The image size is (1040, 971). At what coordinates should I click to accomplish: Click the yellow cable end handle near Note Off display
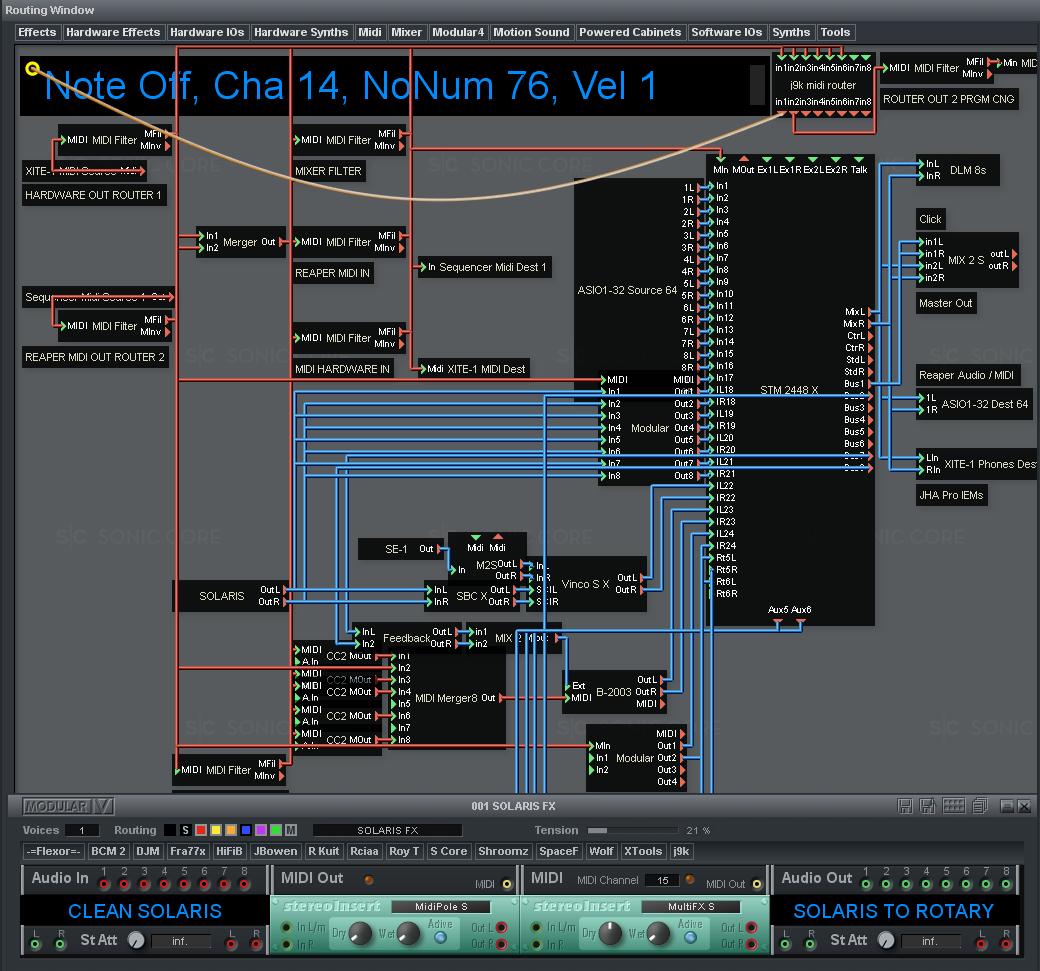click(x=32, y=68)
